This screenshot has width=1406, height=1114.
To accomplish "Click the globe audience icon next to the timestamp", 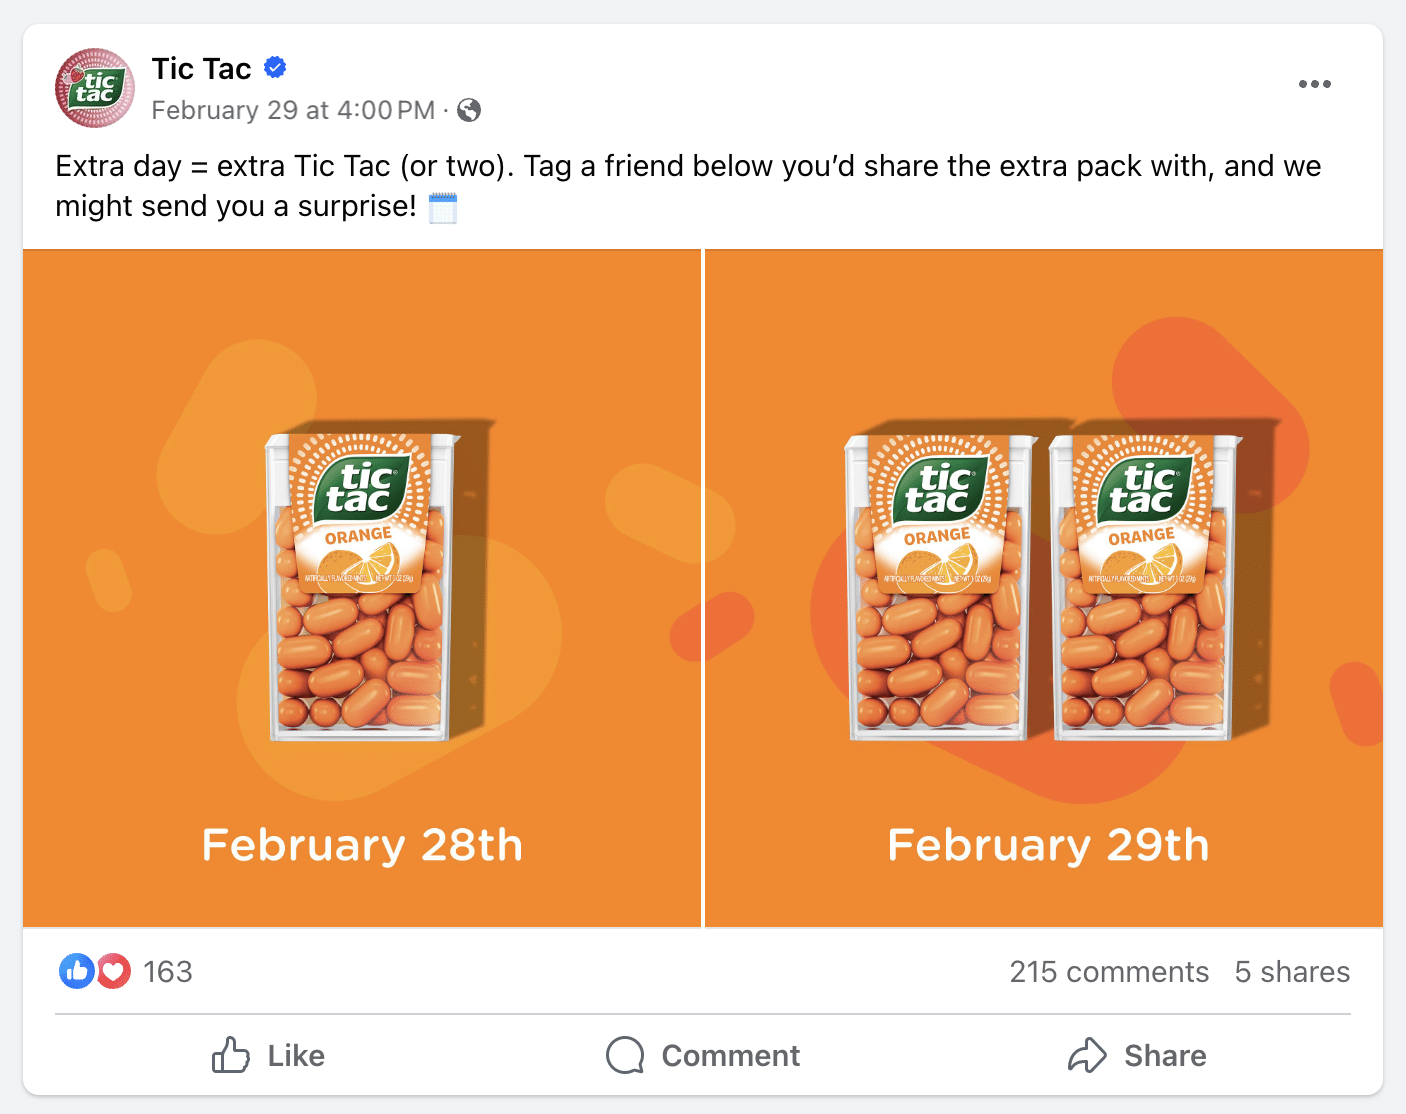I will coord(470,110).
